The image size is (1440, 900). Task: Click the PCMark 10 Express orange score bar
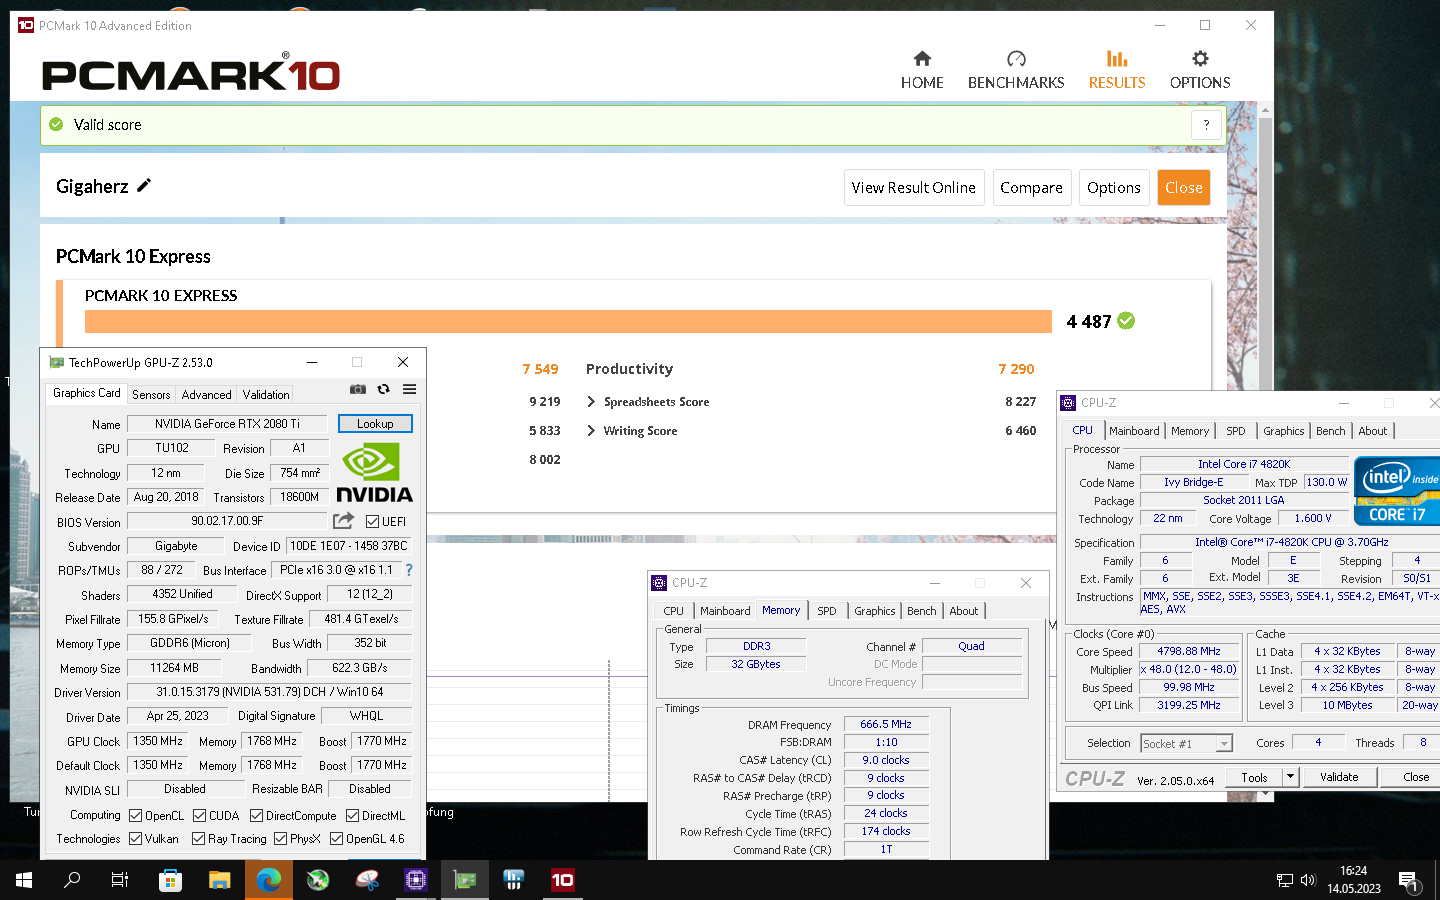coord(568,321)
